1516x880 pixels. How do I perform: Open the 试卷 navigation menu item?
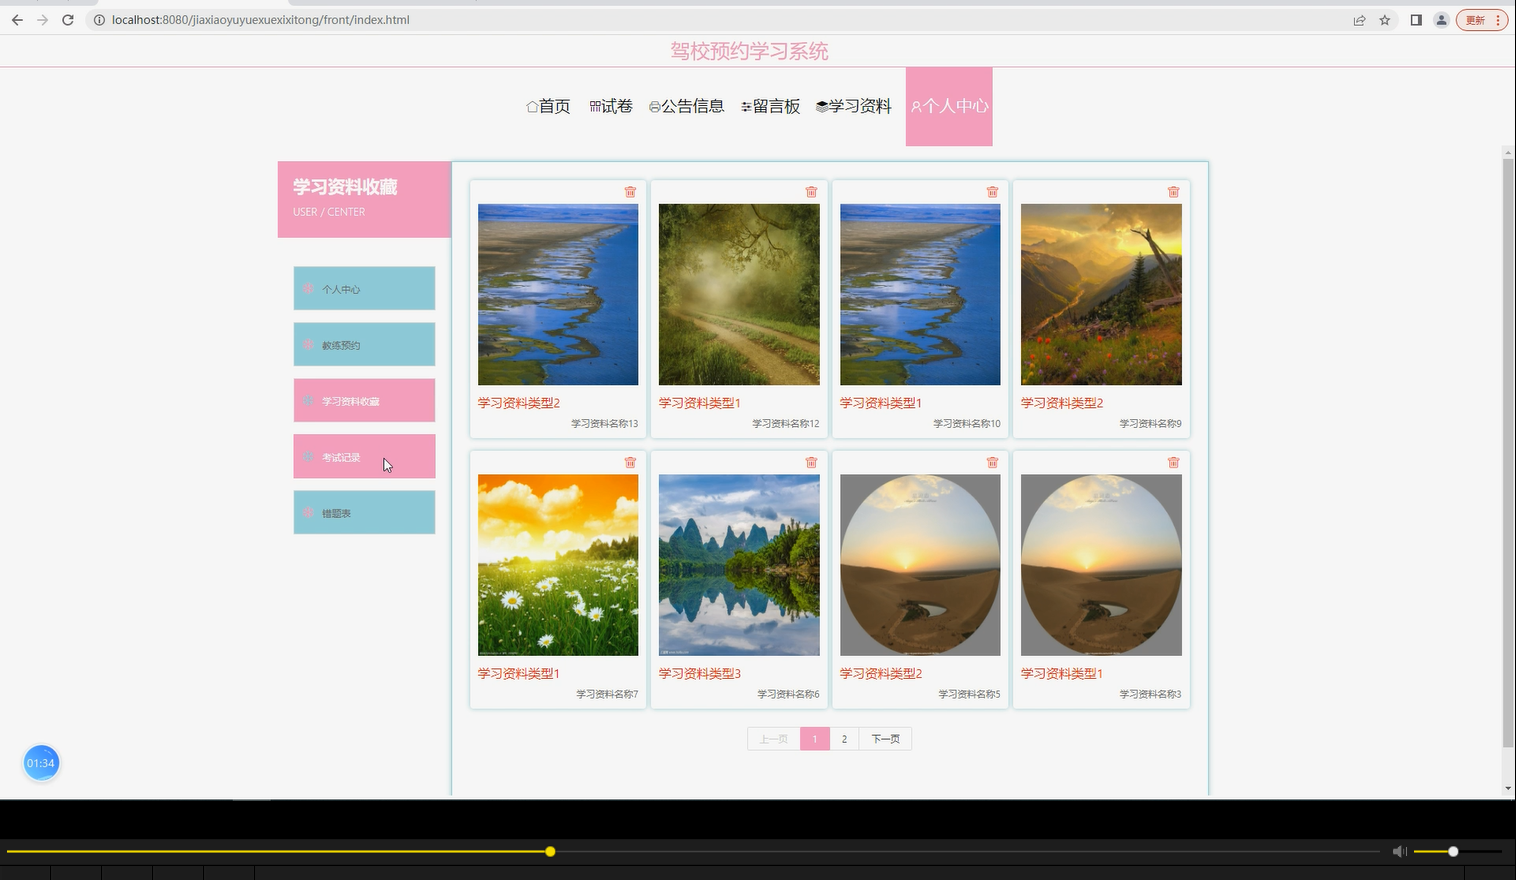[x=611, y=106]
